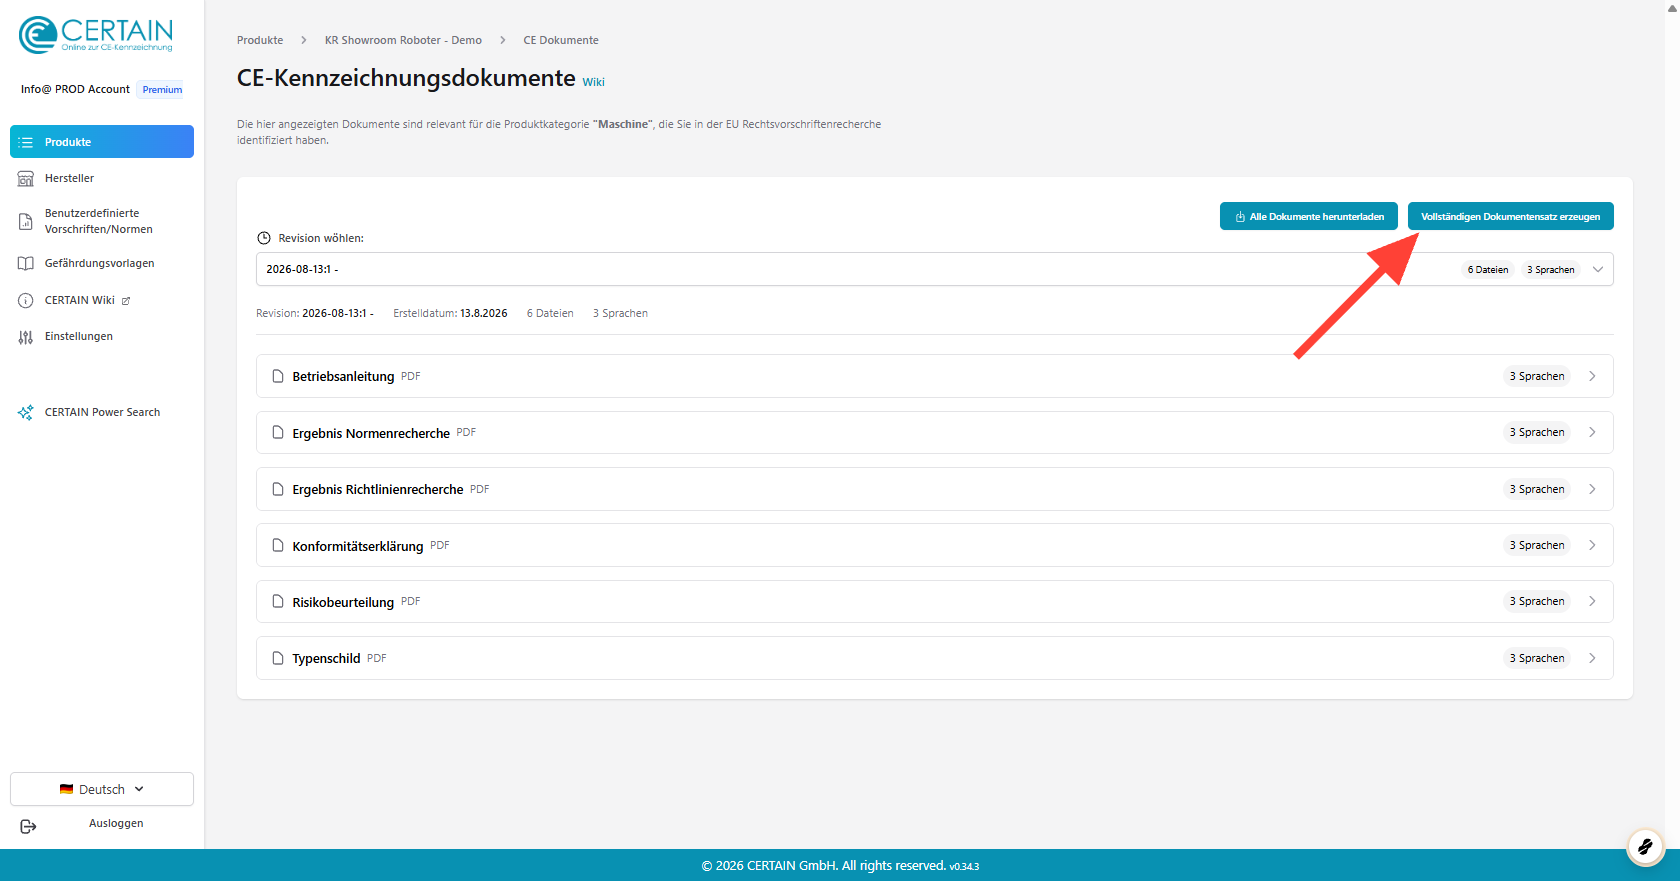This screenshot has height=881, width=1680.
Task: Click the file icon of Betriebsanleitung
Action: click(x=278, y=376)
